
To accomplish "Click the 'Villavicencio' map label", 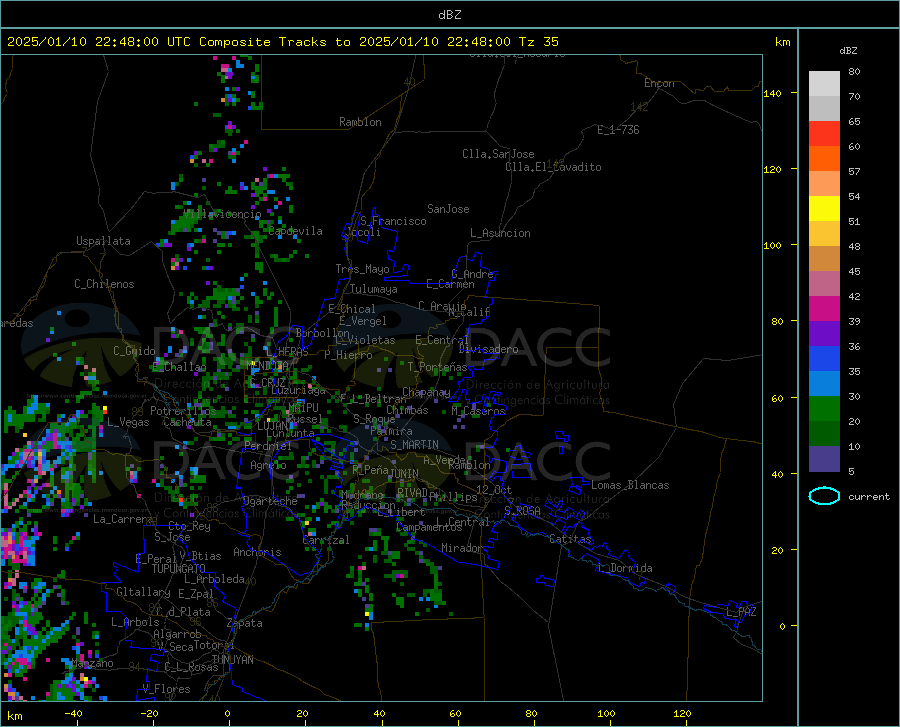I will pos(222,214).
